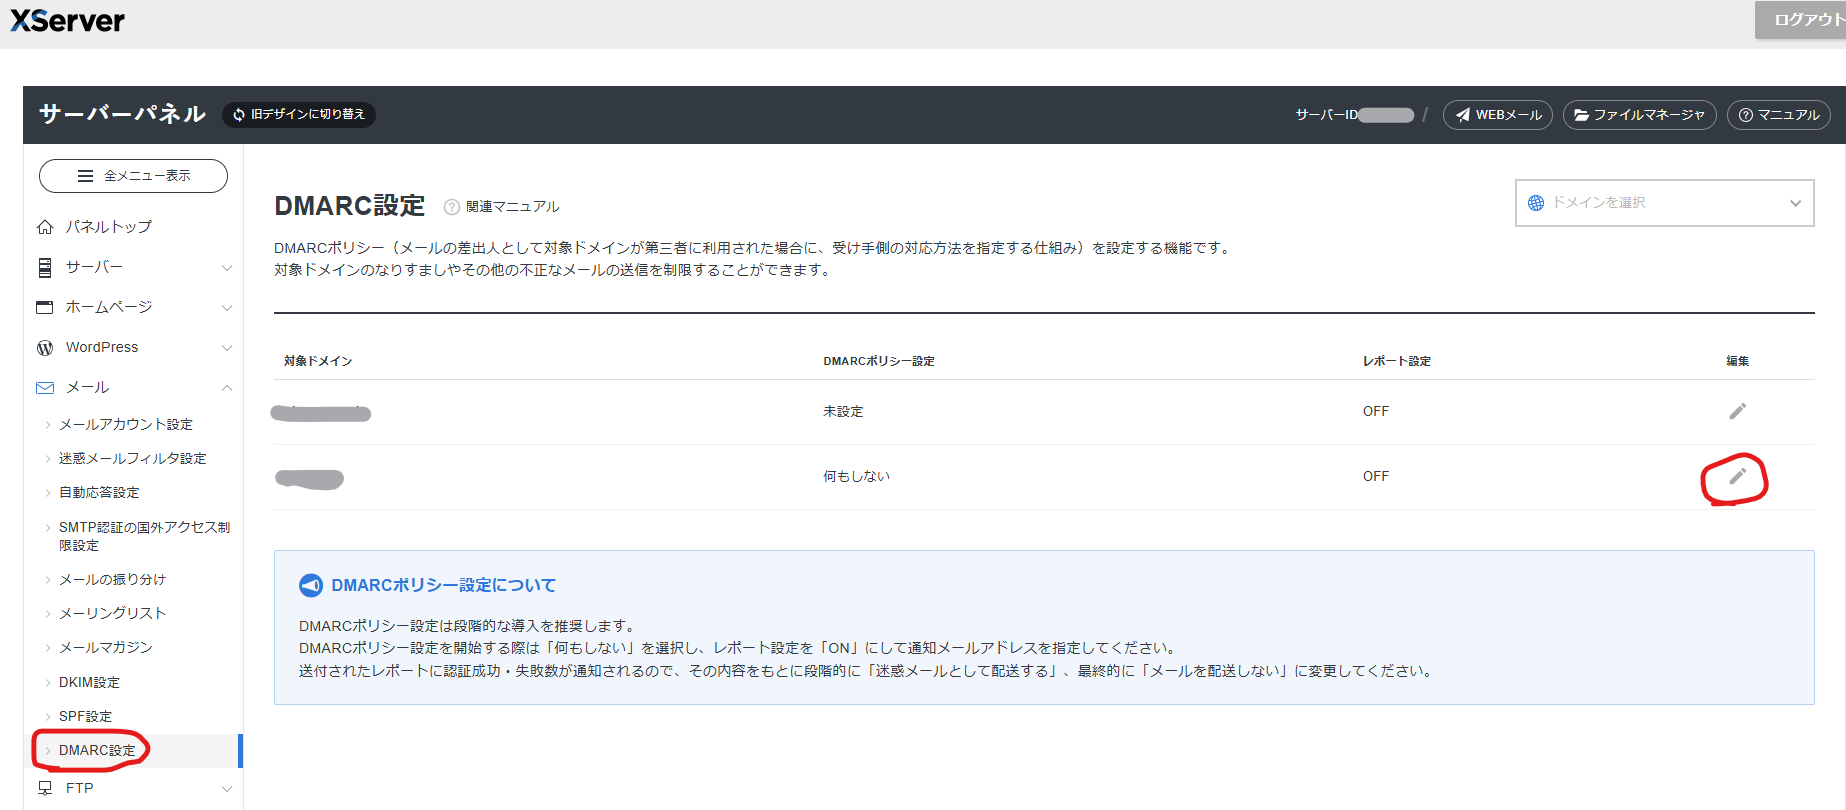Open 迷惑メールフィルタ設定
Image resolution: width=1846 pixels, height=810 pixels.
pos(133,458)
